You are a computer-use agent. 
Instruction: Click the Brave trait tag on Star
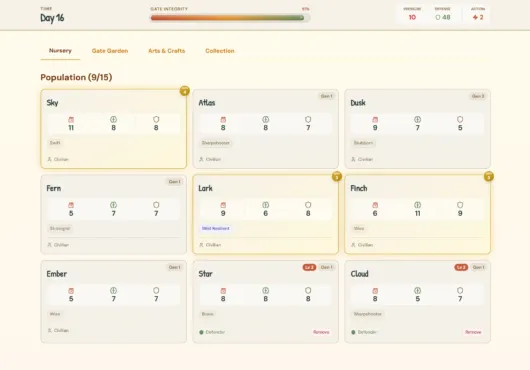pos(208,314)
